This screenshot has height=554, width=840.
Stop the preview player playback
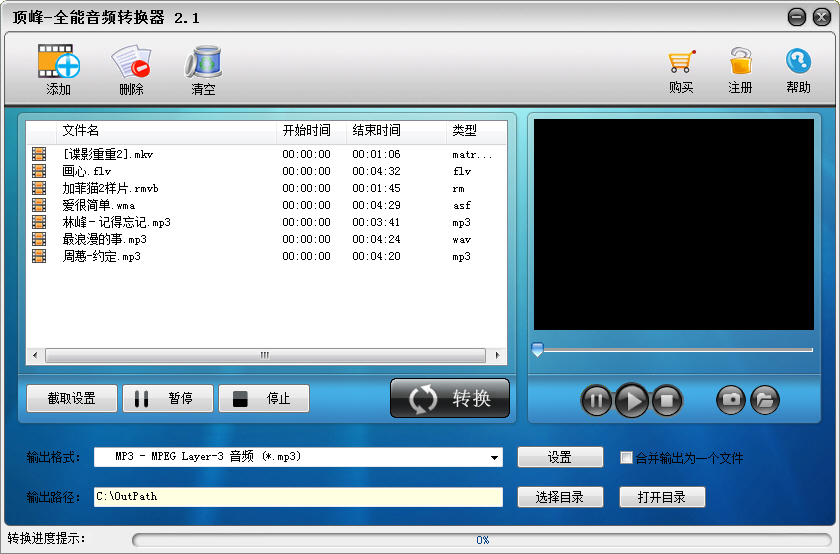(x=667, y=401)
